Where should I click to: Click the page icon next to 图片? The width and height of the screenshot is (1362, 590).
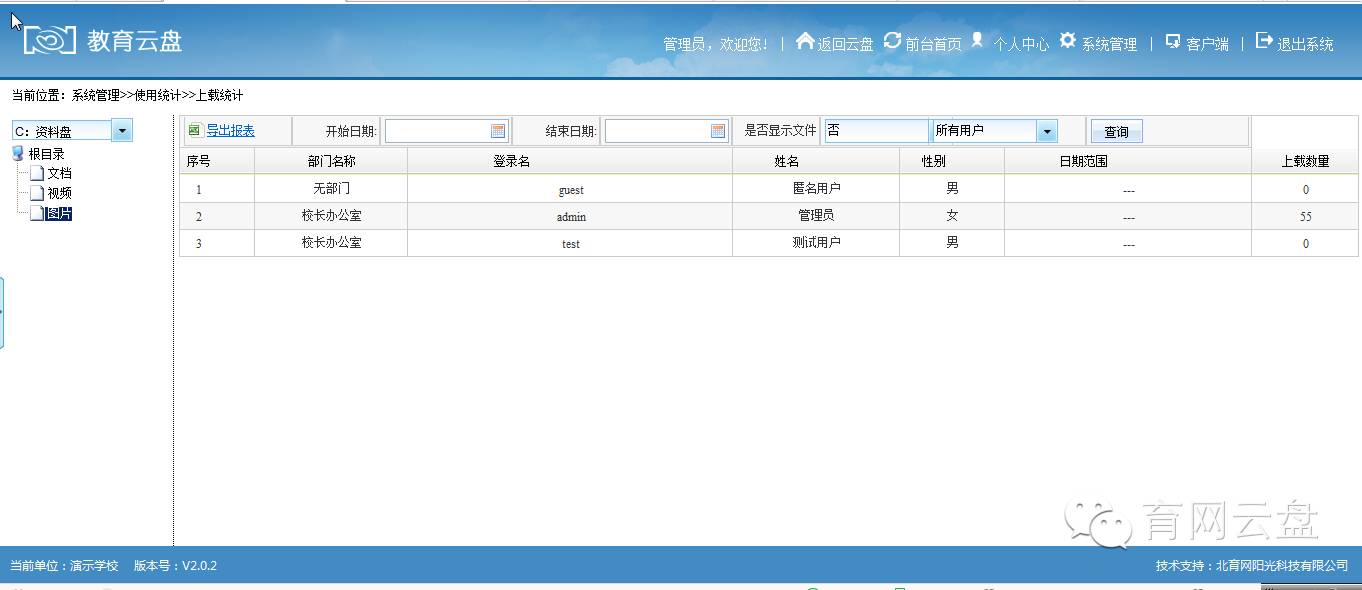click(x=37, y=213)
